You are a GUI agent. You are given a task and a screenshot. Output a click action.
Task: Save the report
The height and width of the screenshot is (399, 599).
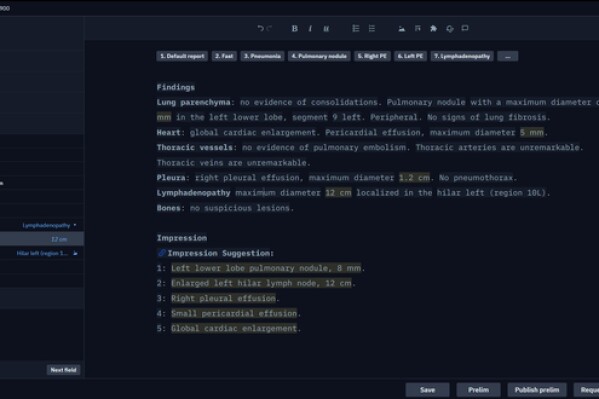click(427, 390)
